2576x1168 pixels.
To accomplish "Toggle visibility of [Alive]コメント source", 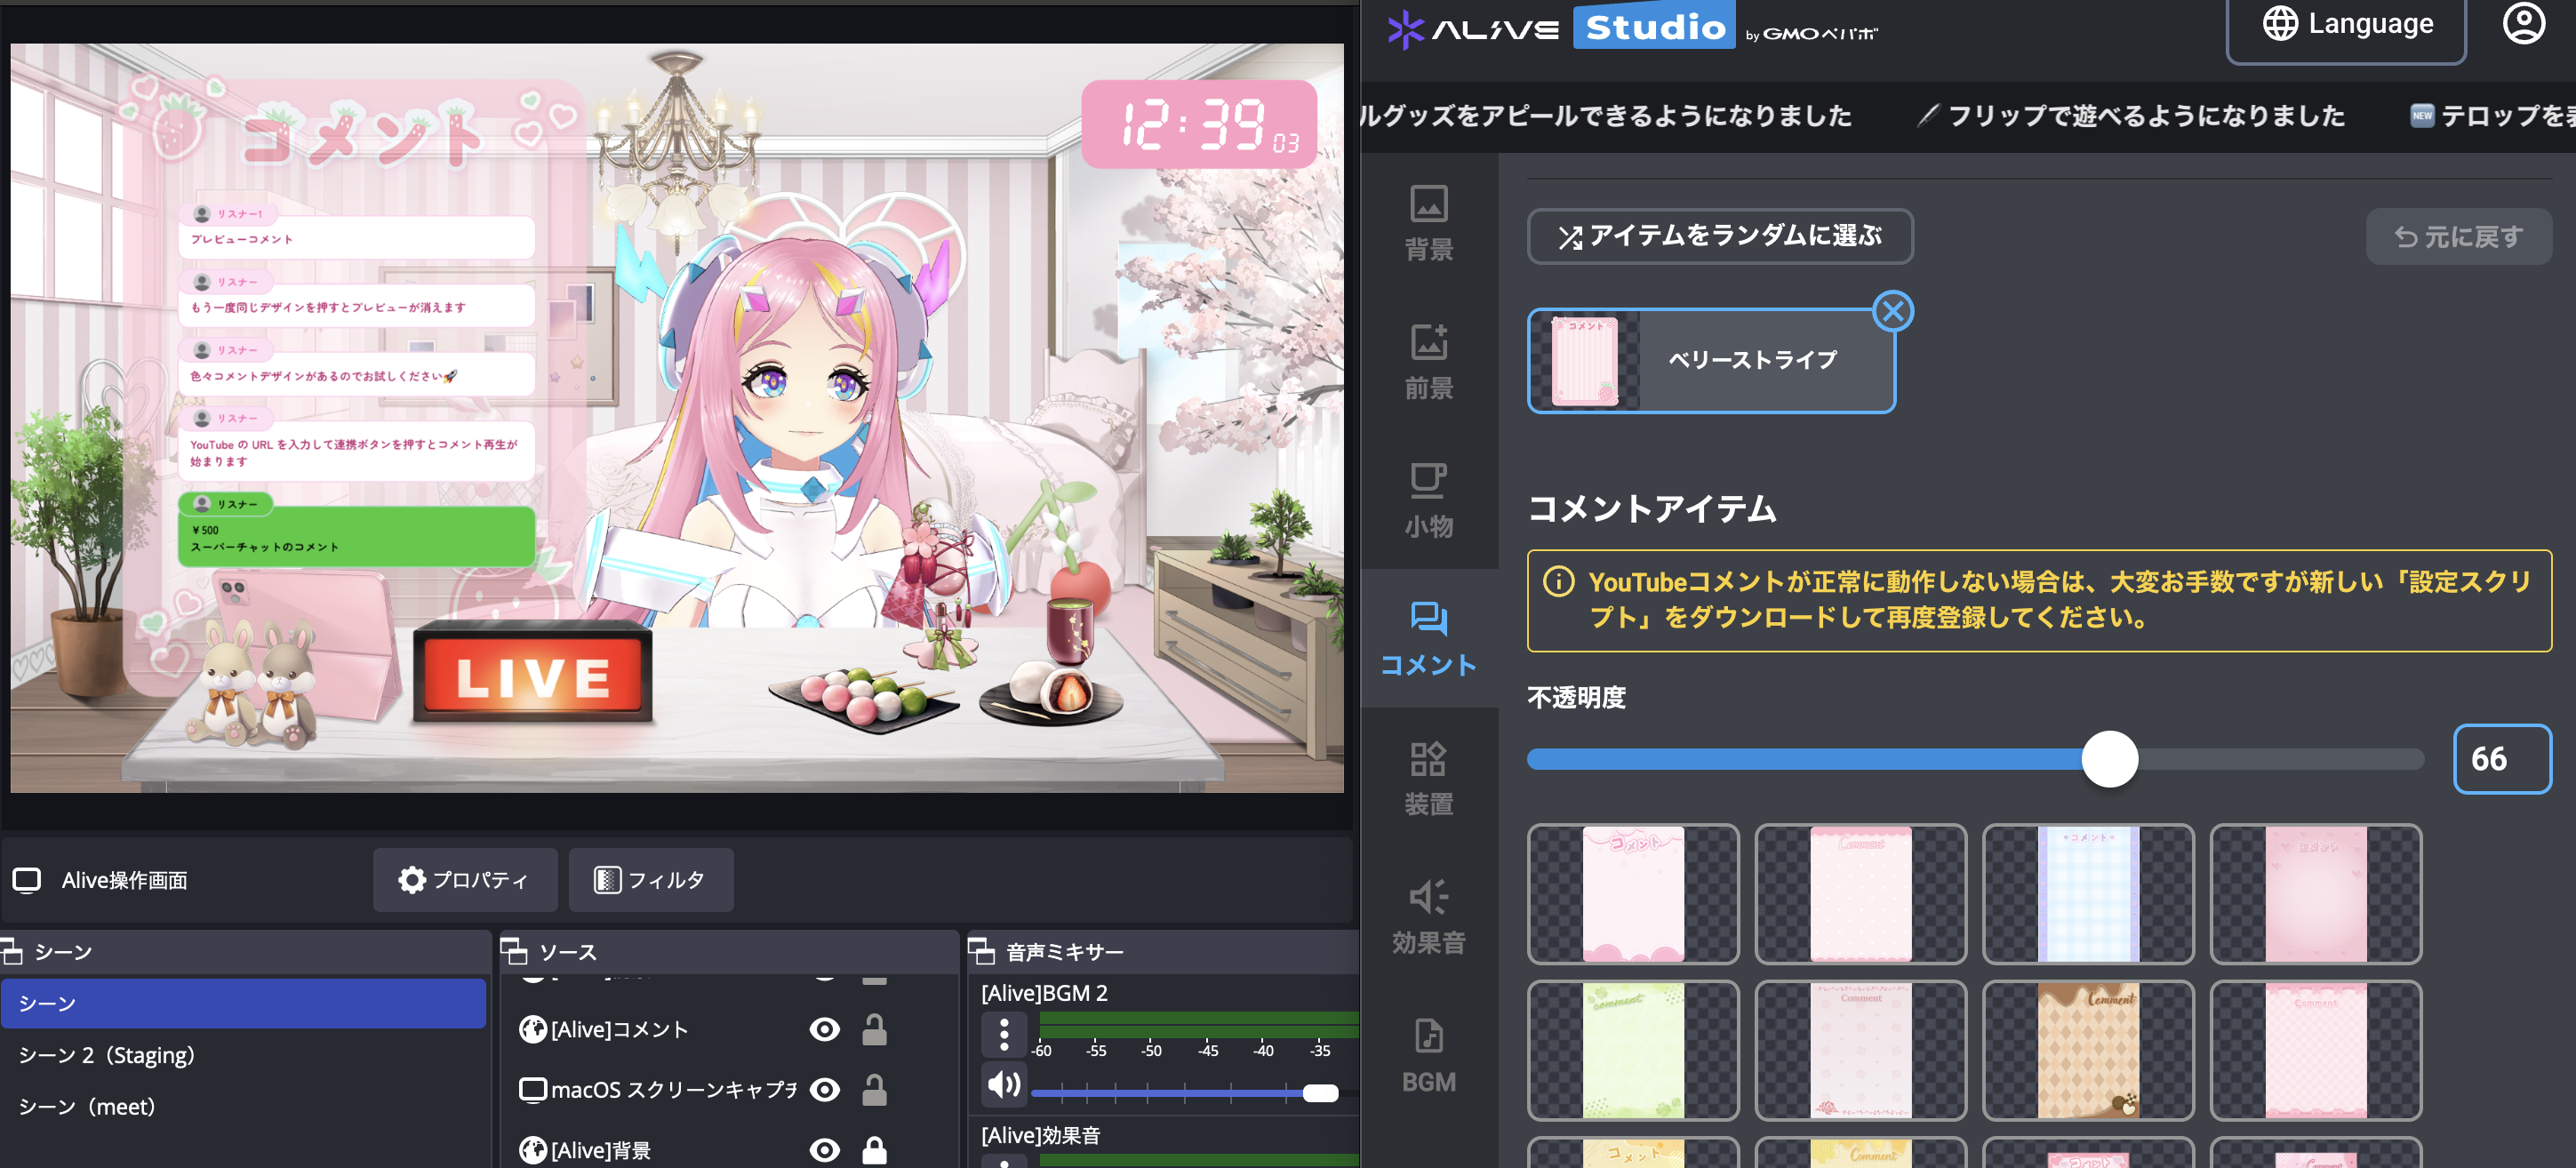I will click(x=824, y=1029).
